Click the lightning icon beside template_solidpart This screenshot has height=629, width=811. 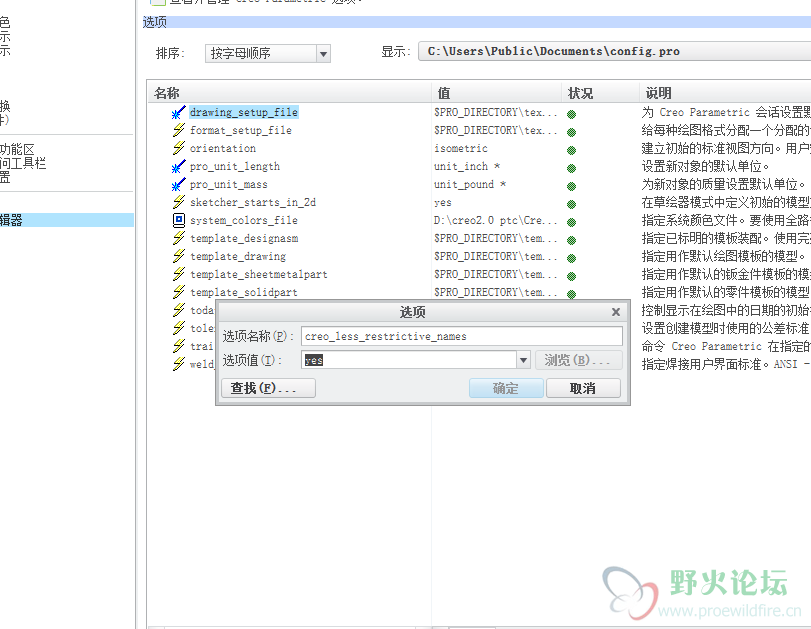(178, 292)
